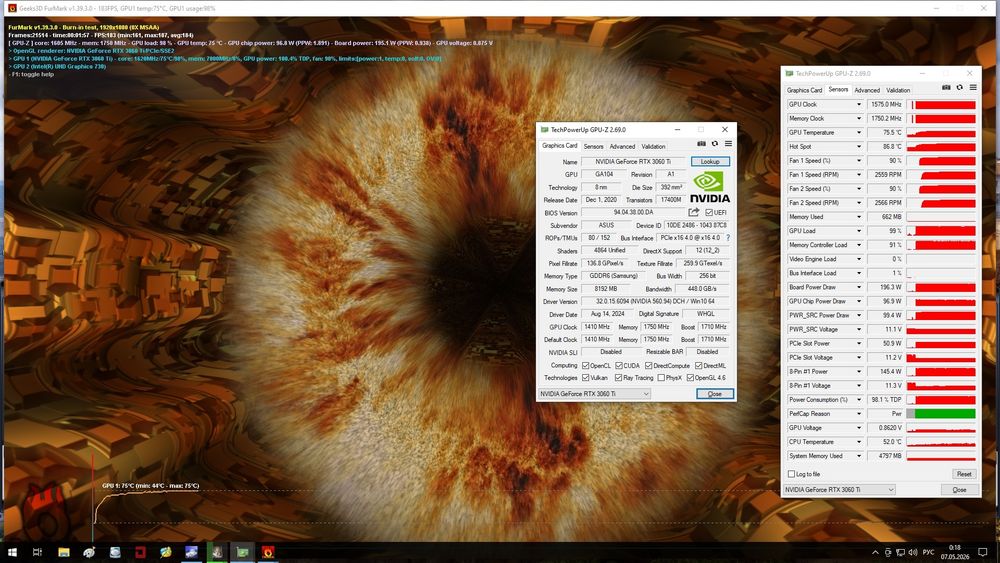Screen dimensions: 1000x563
Task: Click the red square taskbar icon
Action: point(140,552)
